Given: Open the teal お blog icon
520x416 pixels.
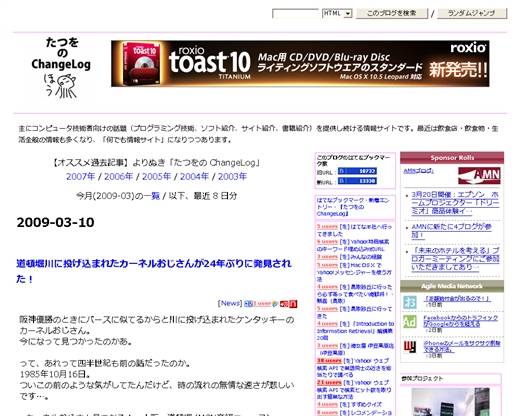Looking at the screenshot, I should click(x=410, y=302).
